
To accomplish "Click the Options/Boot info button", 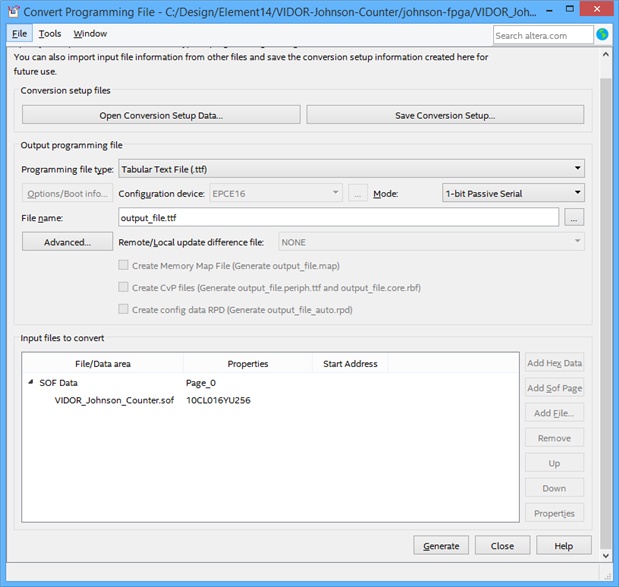I will pos(67,193).
